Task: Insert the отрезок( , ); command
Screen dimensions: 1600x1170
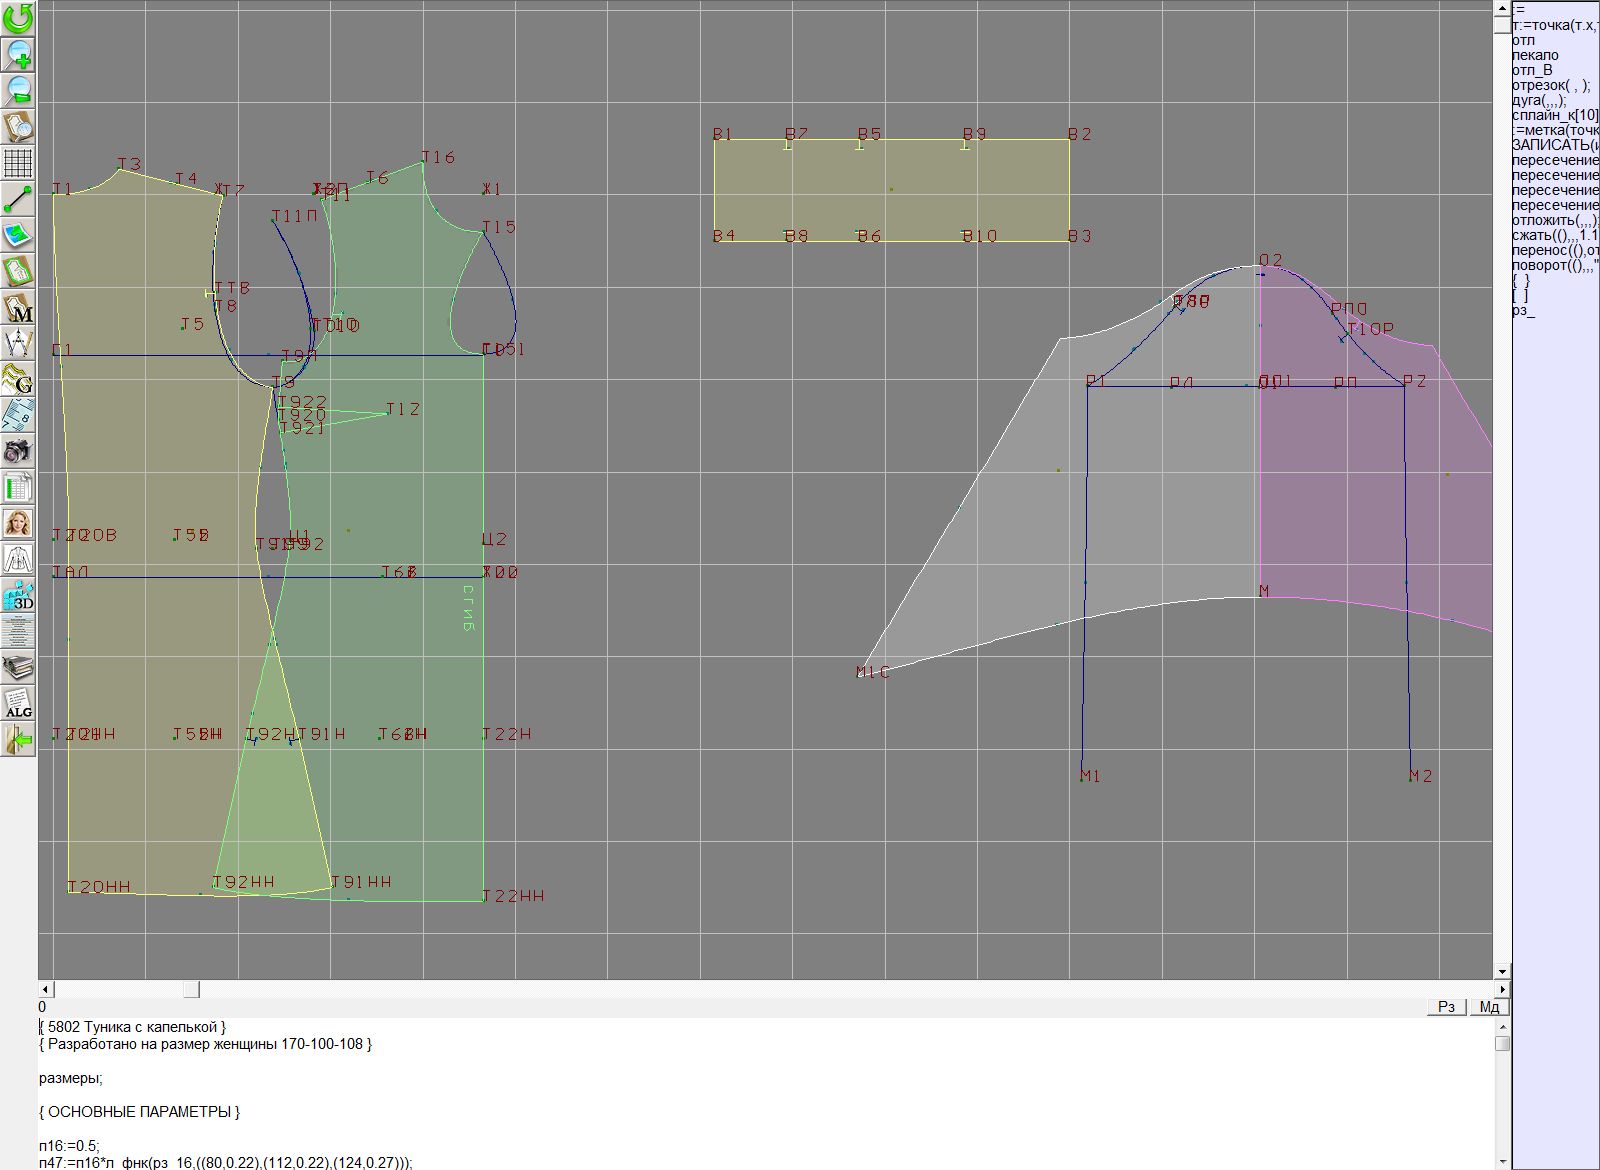Action: 1551,86
